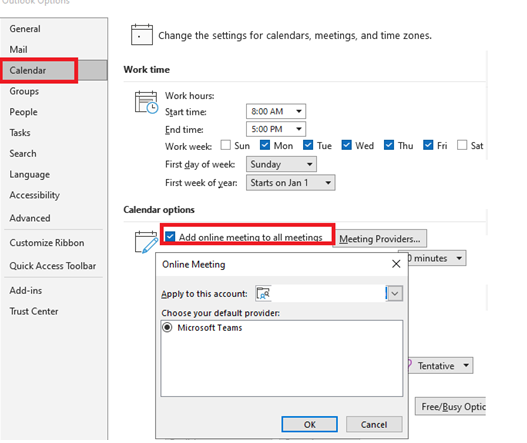Click the calendar pencil icon under Calendar options
This screenshot has width=527, height=443.
pyautogui.click(x=146, y=242)
